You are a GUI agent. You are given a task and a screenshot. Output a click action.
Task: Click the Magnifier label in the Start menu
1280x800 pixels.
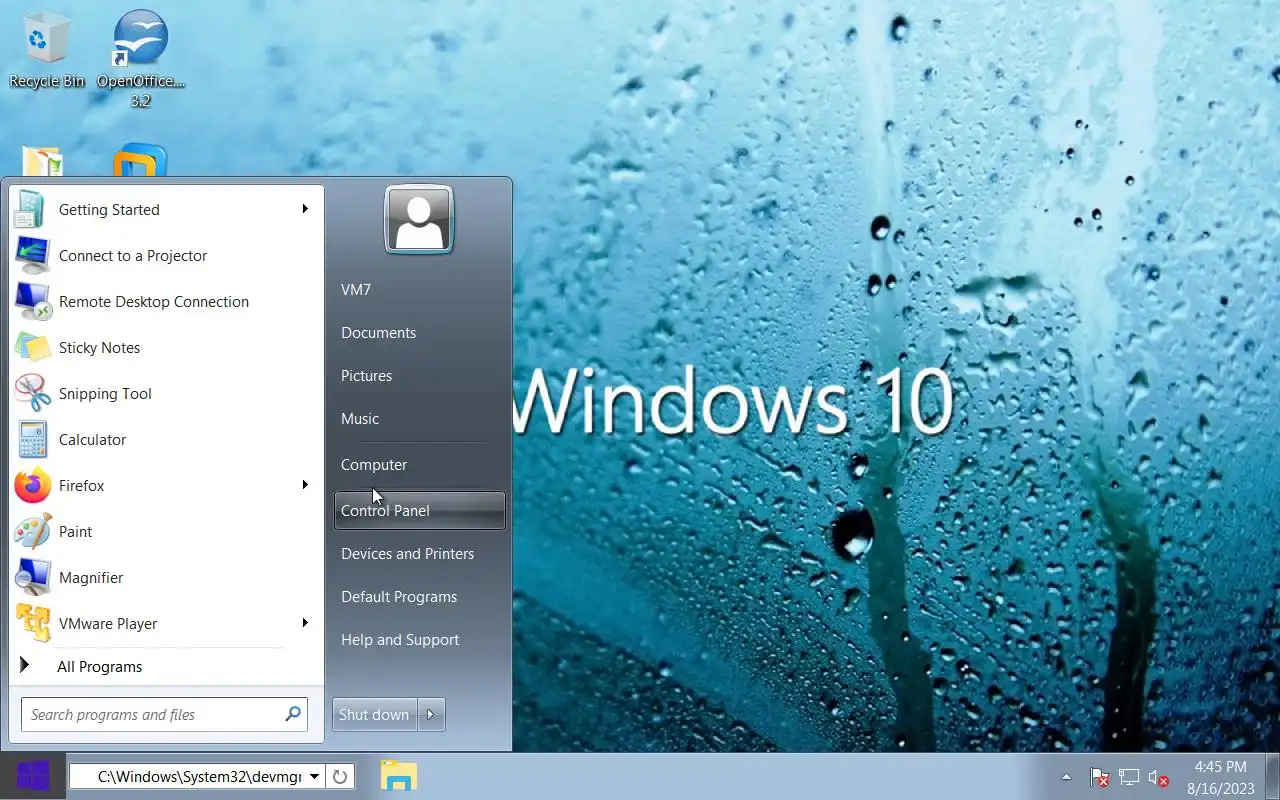(91, 577)
